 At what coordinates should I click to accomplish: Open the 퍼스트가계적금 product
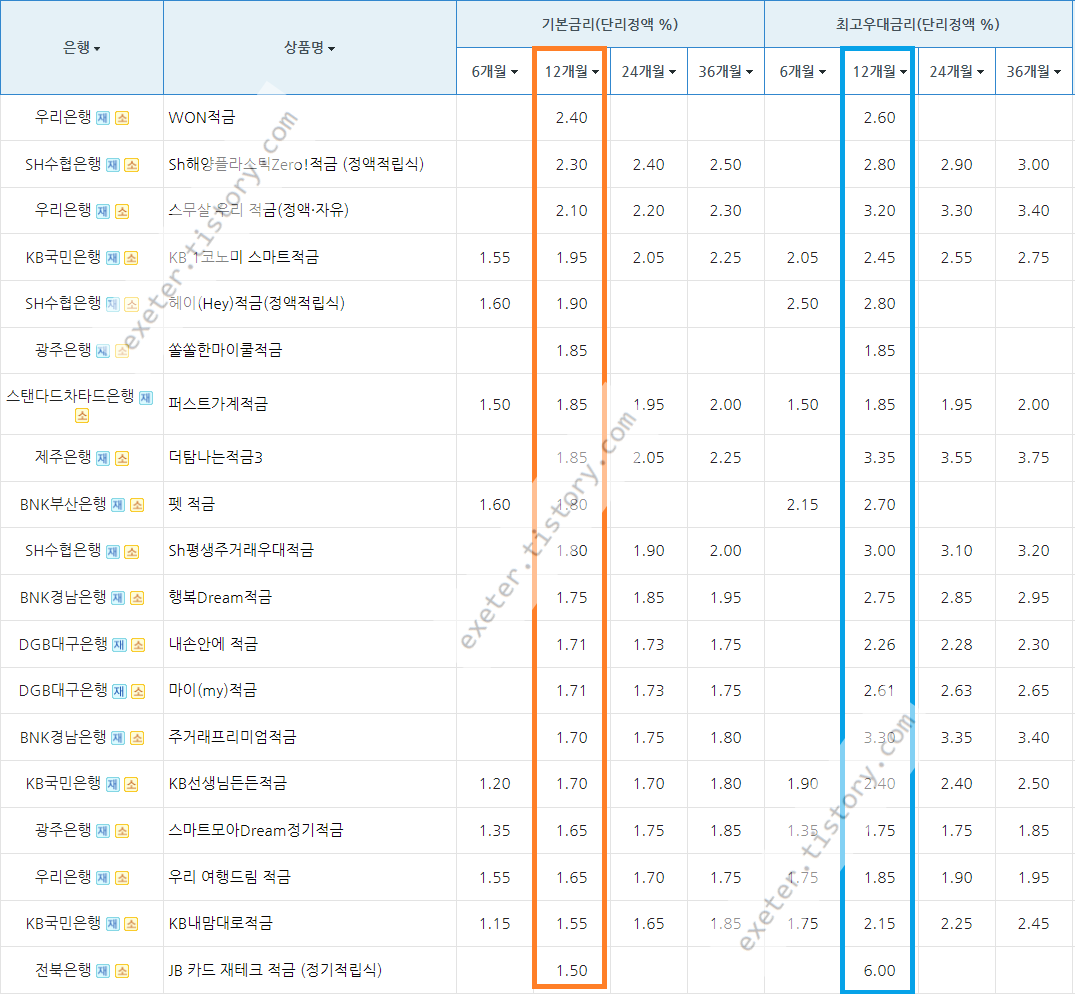pos(218,404)
